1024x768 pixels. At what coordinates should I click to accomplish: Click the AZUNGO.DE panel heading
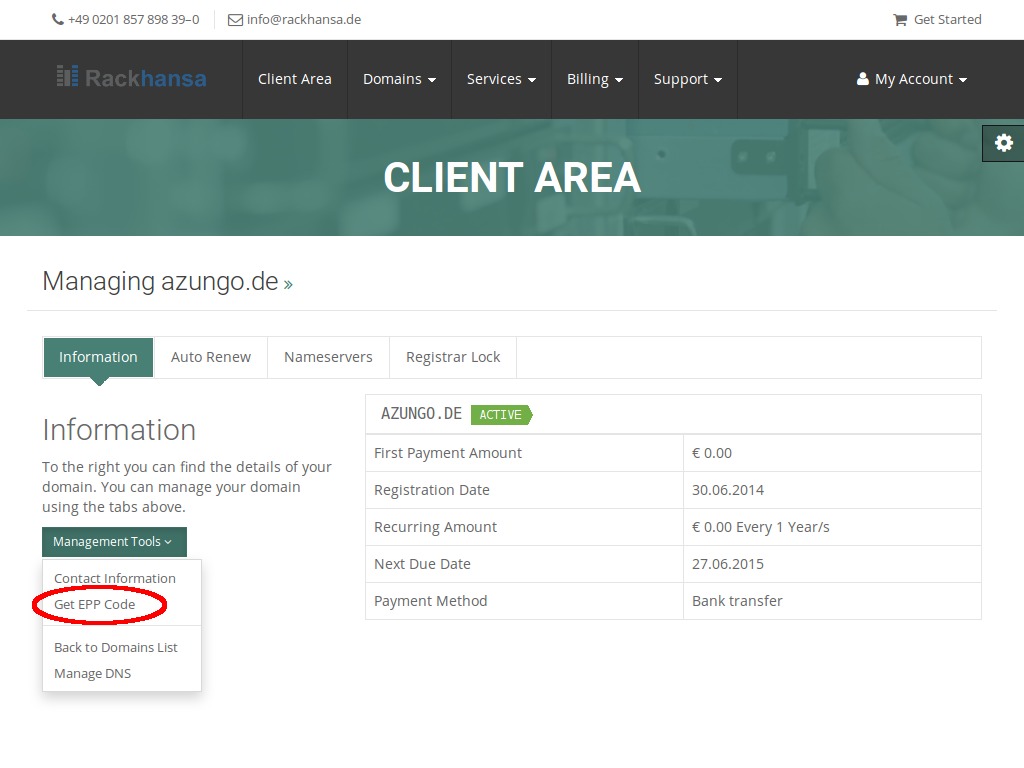coord(421,414)
